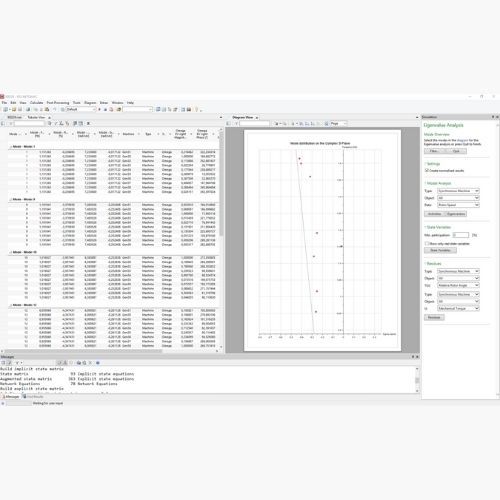This screenshot has height=500, width=500.
Task: Click the 'Build implicit state matrix' message line
Action: [32, 369]
